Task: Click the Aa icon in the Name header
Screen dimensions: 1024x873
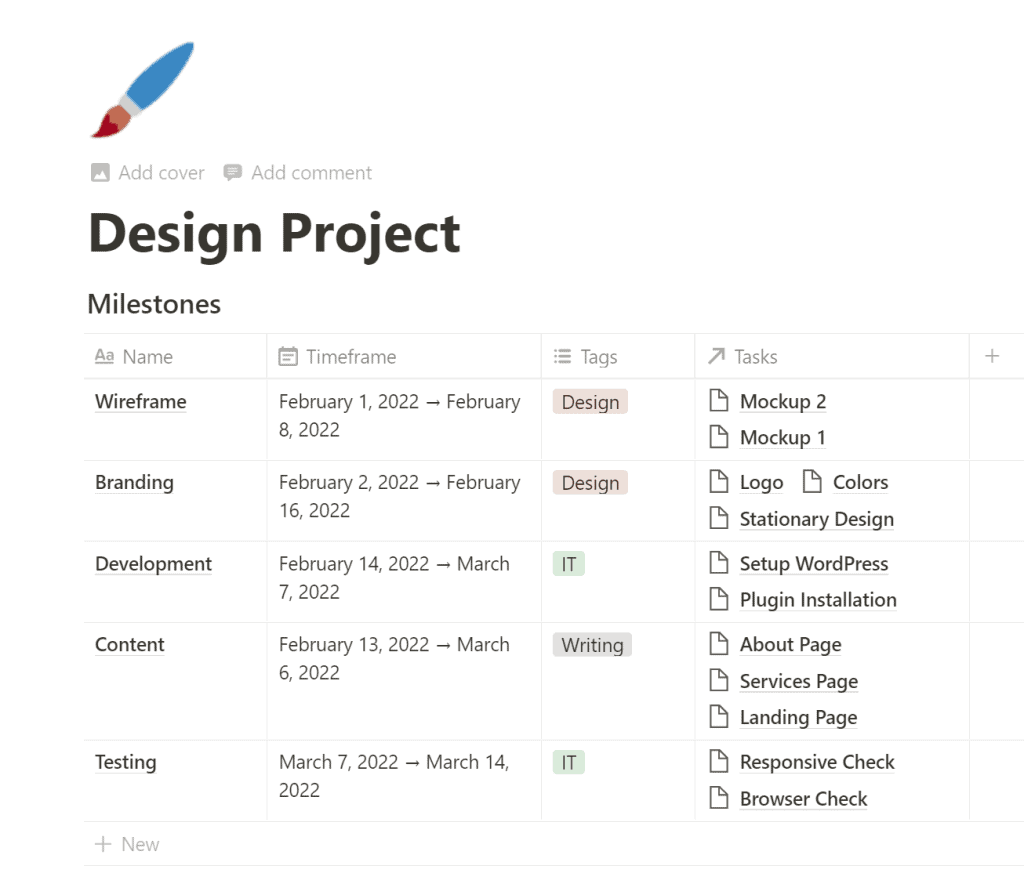Action: (x=104, y=356)
